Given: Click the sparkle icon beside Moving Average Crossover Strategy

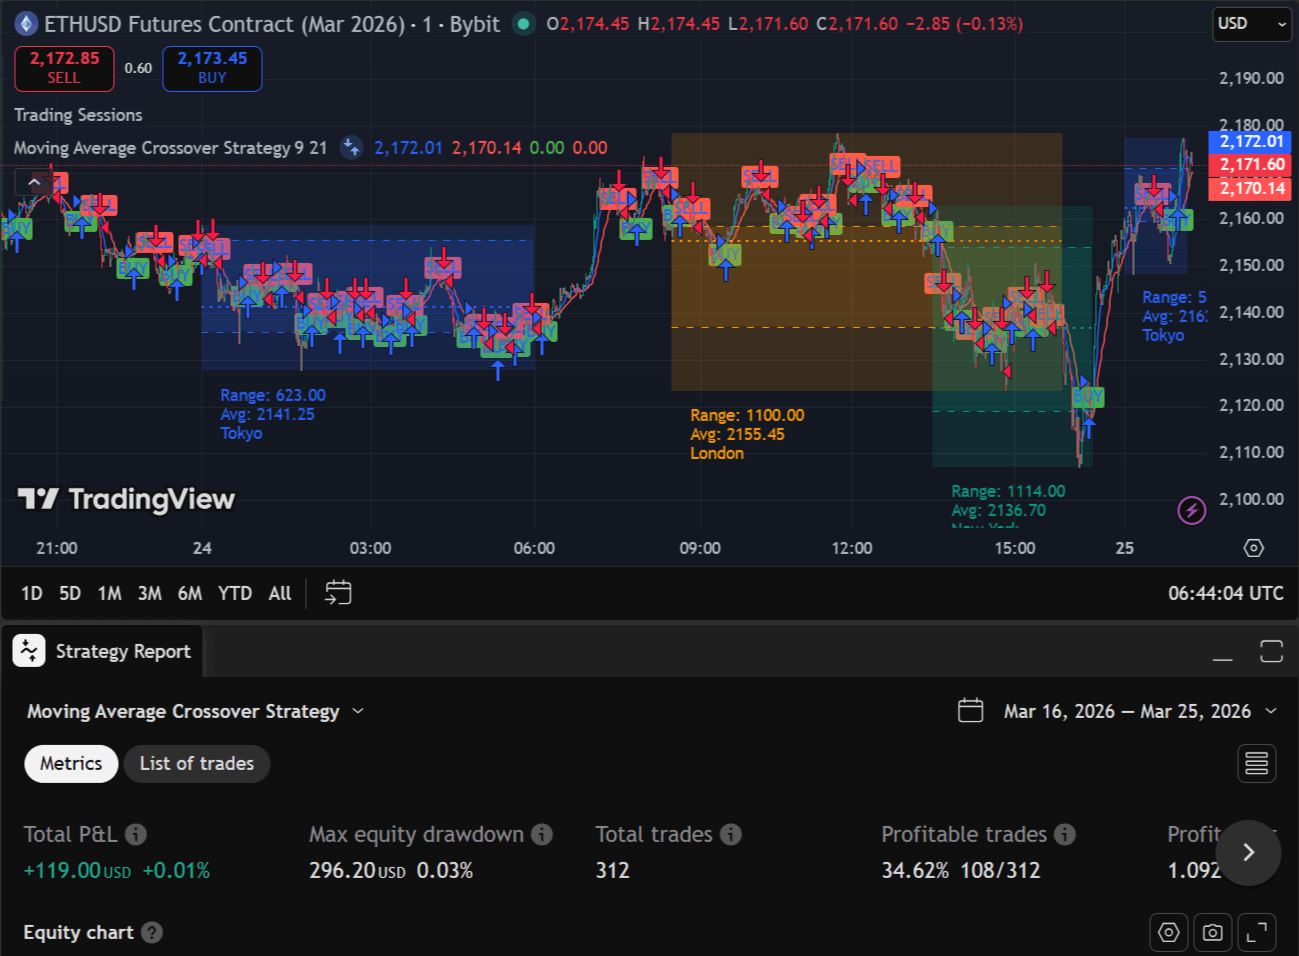Looking at the screenshot, I should (351, 147).
